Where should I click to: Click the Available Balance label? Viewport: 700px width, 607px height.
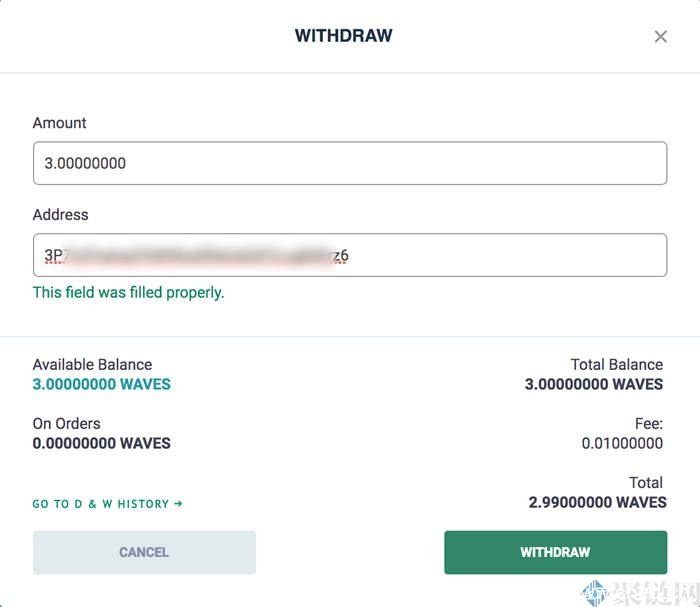pyautogui.click(x=92, y=365)
